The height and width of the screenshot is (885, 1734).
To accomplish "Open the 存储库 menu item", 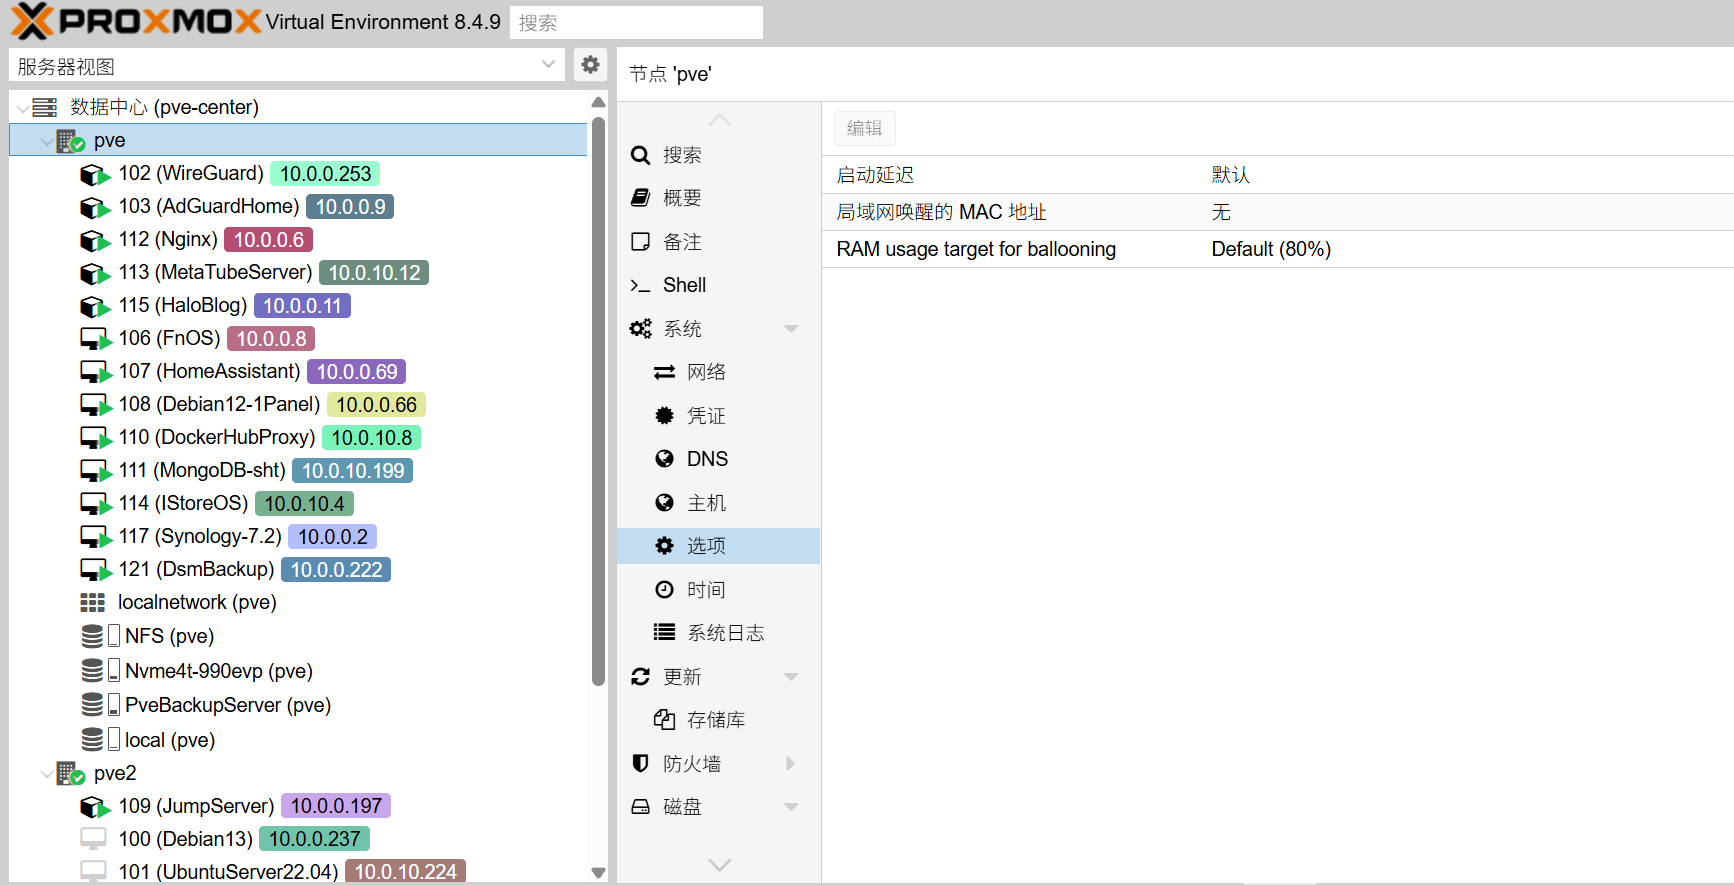I will (x=719, y=720).
